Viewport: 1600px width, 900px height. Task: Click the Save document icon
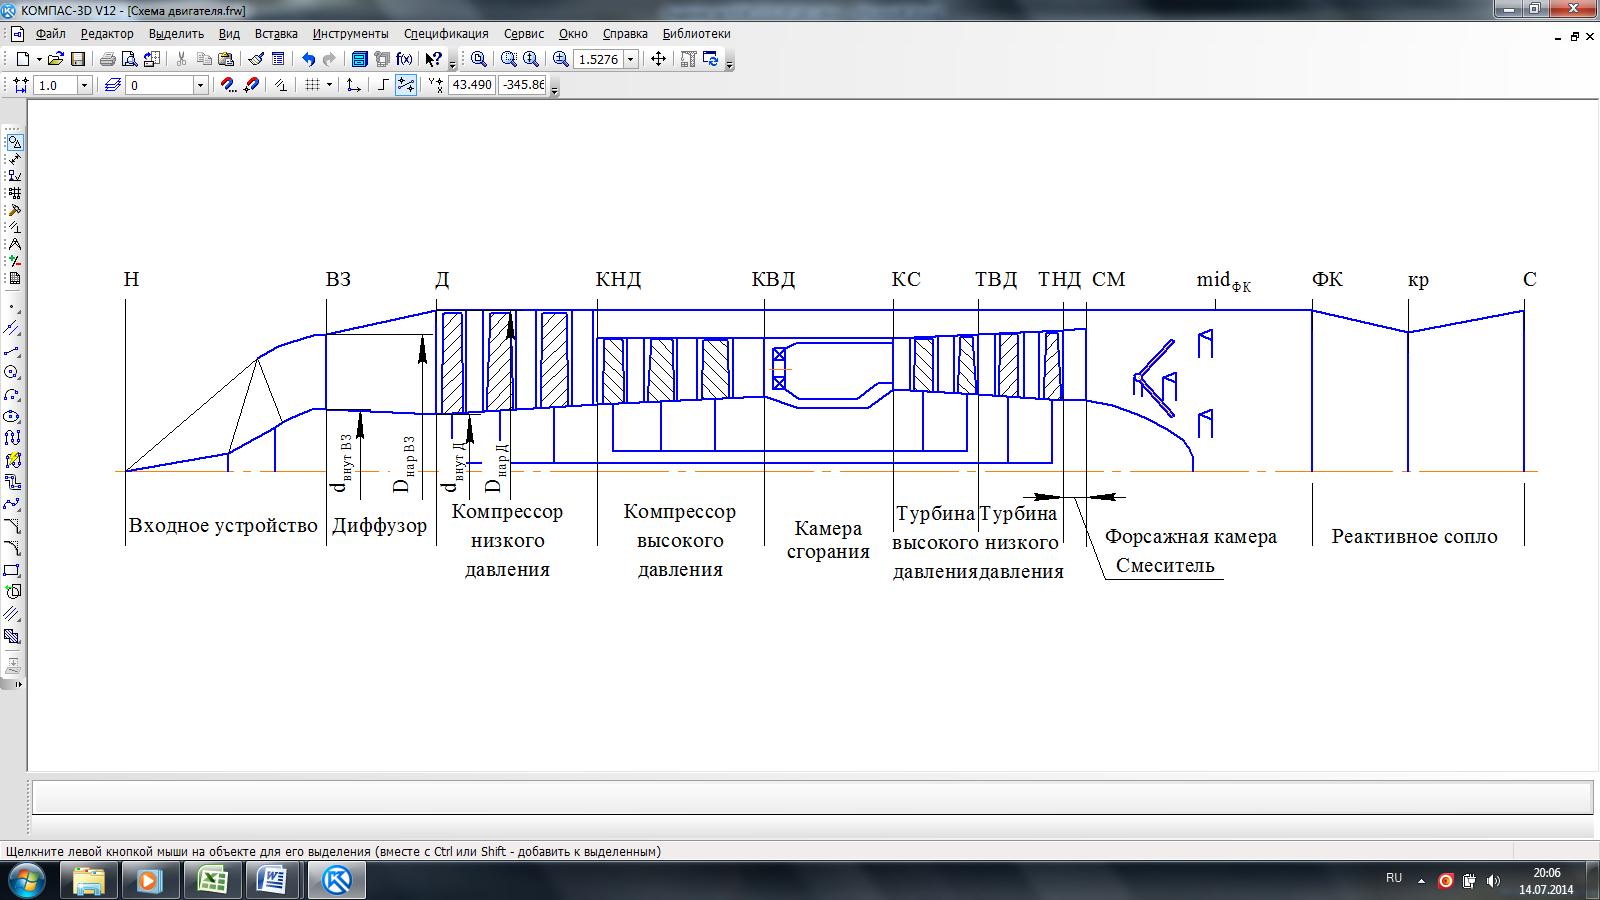pyautogui.click(x=77, y=59)
